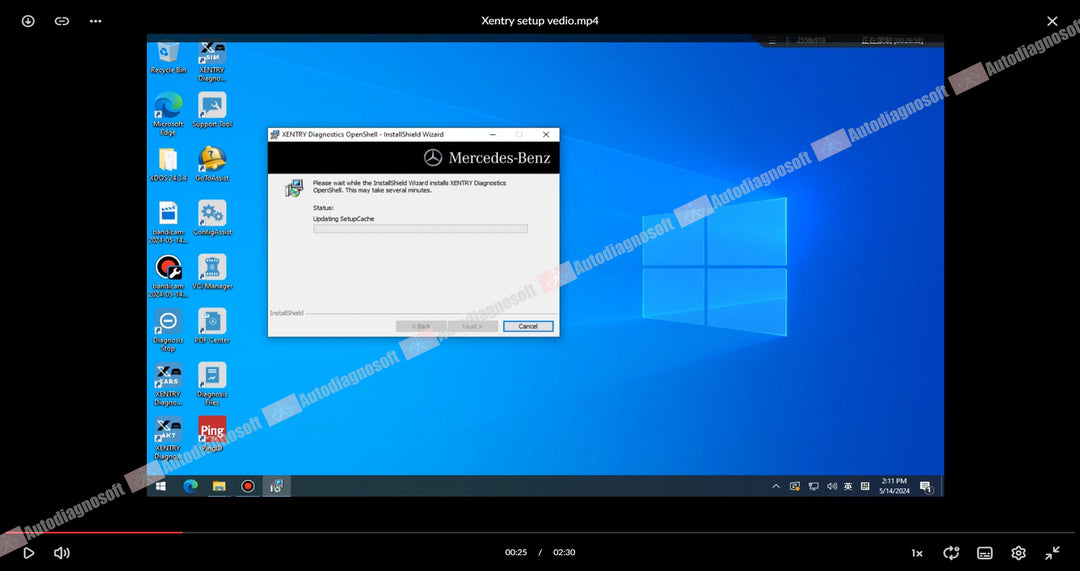
Task: Play the video
Action: (28, 552)
